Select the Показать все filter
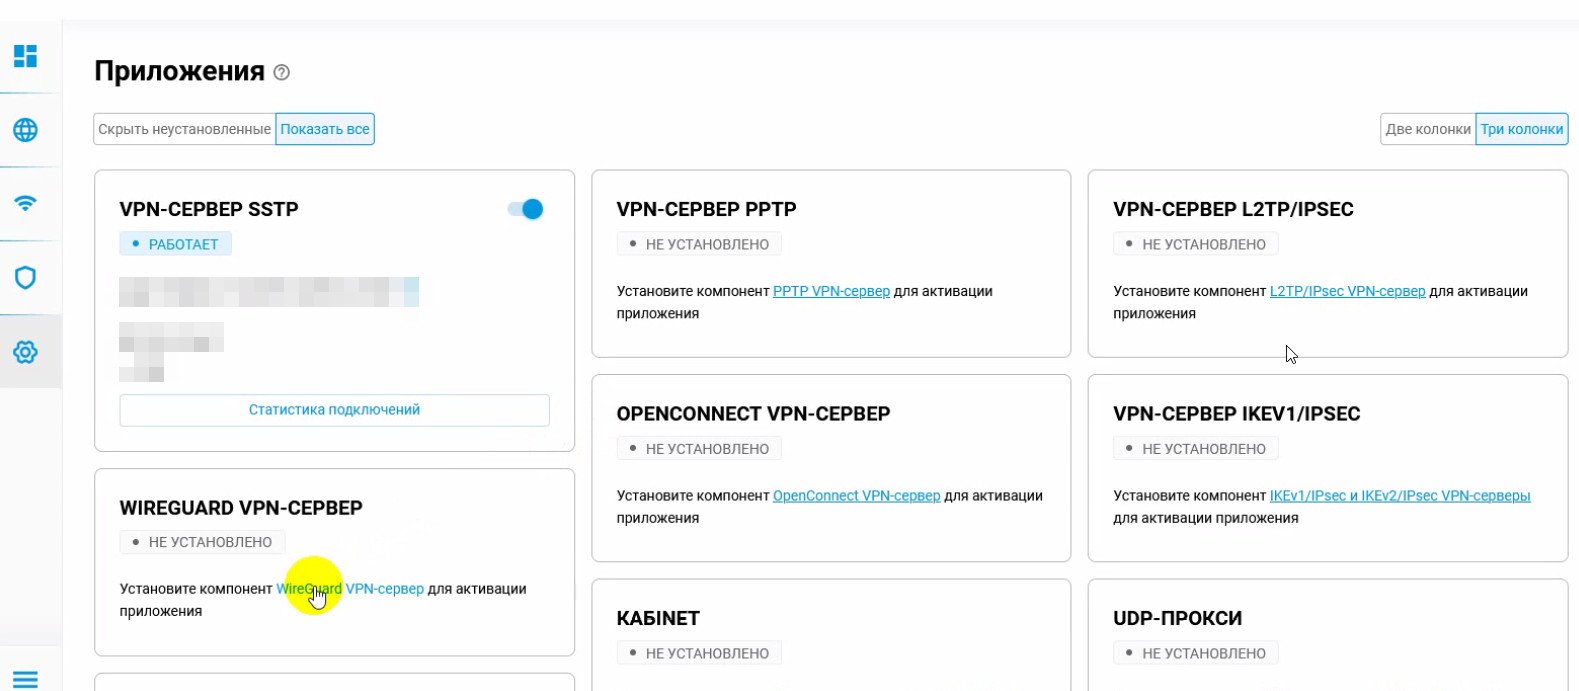 point(325,129)
